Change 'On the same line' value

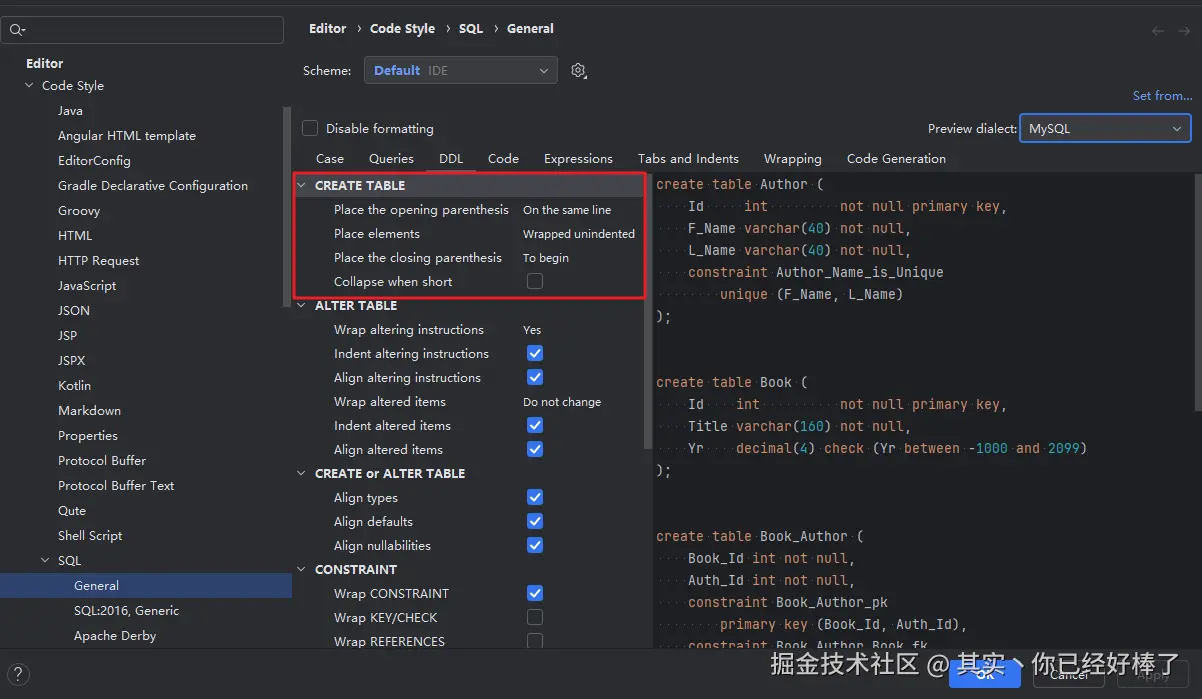(x=567, y=210)
